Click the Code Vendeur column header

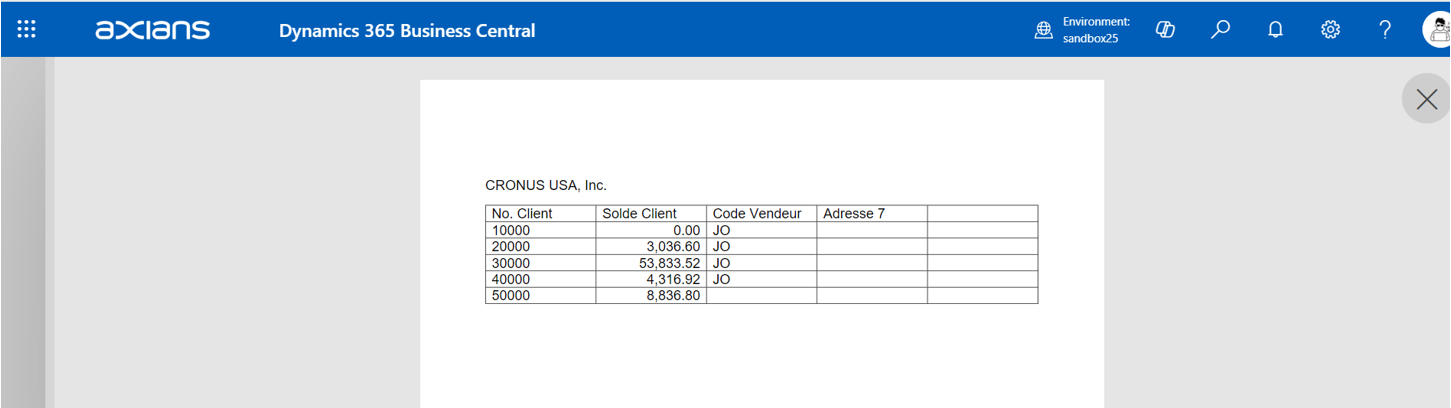757,214
